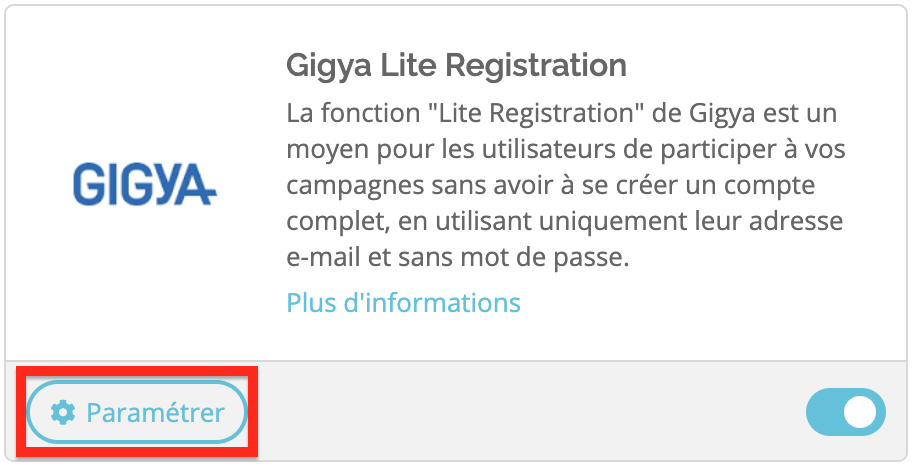Open Gigya settings via the cog icon
This screenshot has width=912, height=466.
click(63, 412)
